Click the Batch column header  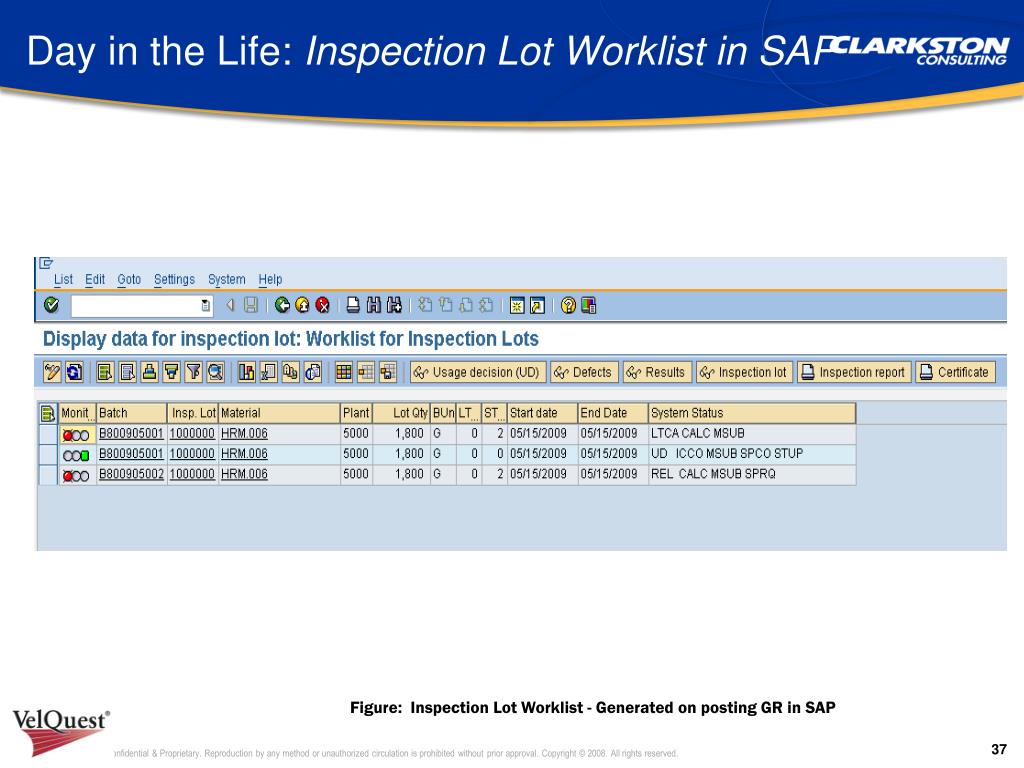pos(131,413)
